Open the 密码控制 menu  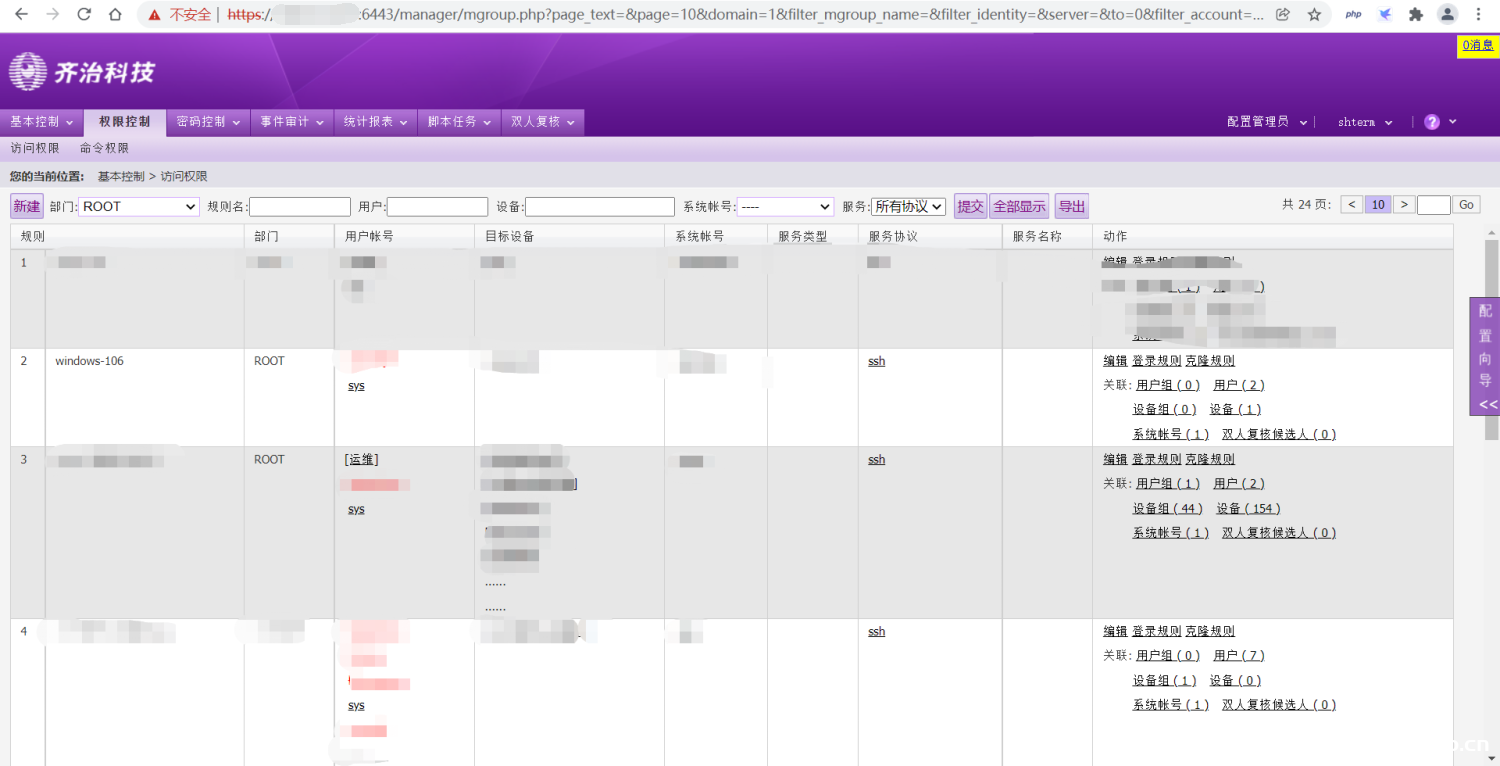(208, 122)
